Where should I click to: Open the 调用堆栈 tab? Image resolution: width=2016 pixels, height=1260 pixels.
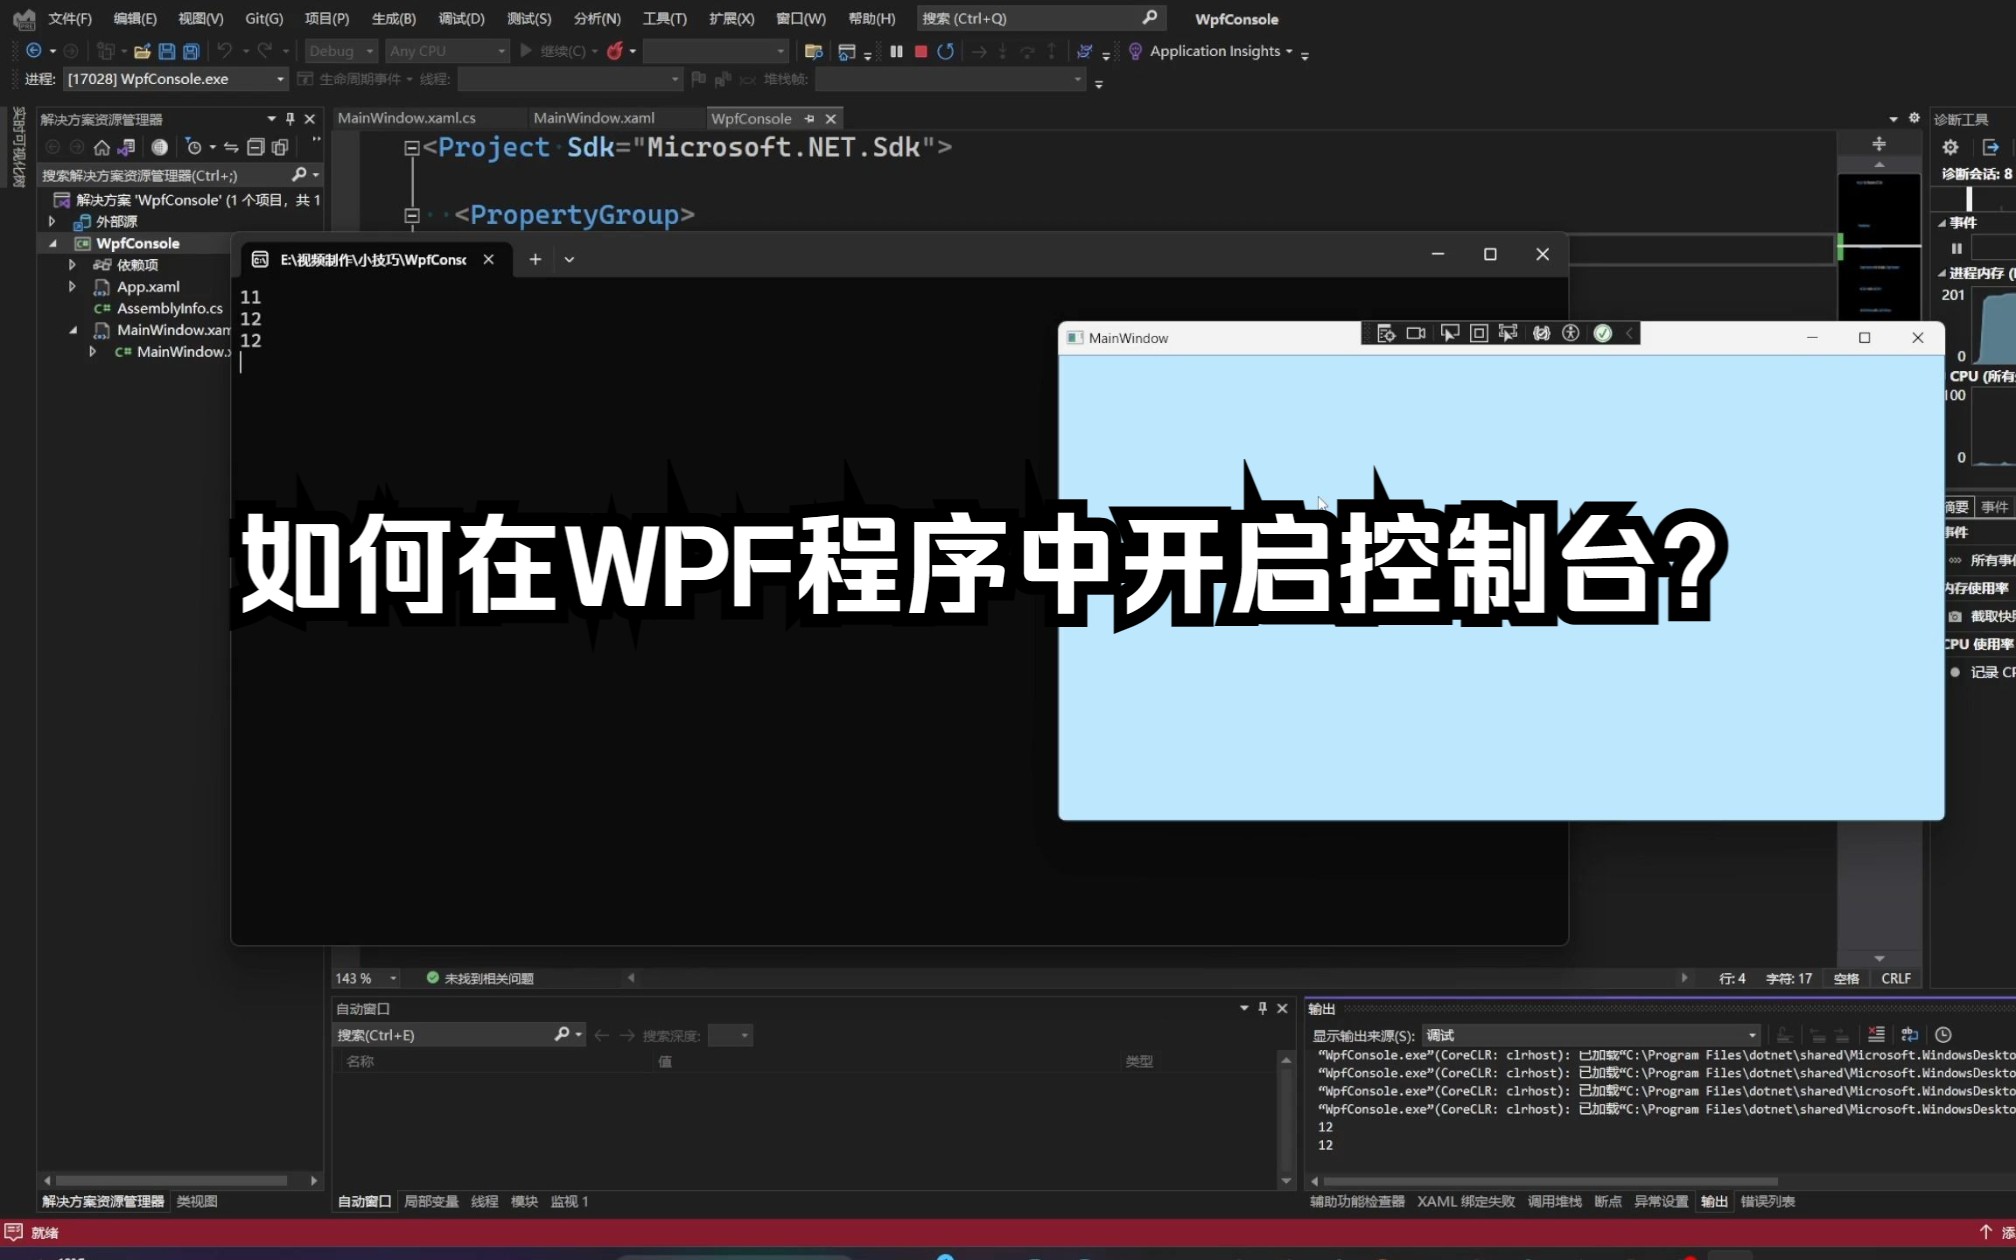coord(1554,1201)
